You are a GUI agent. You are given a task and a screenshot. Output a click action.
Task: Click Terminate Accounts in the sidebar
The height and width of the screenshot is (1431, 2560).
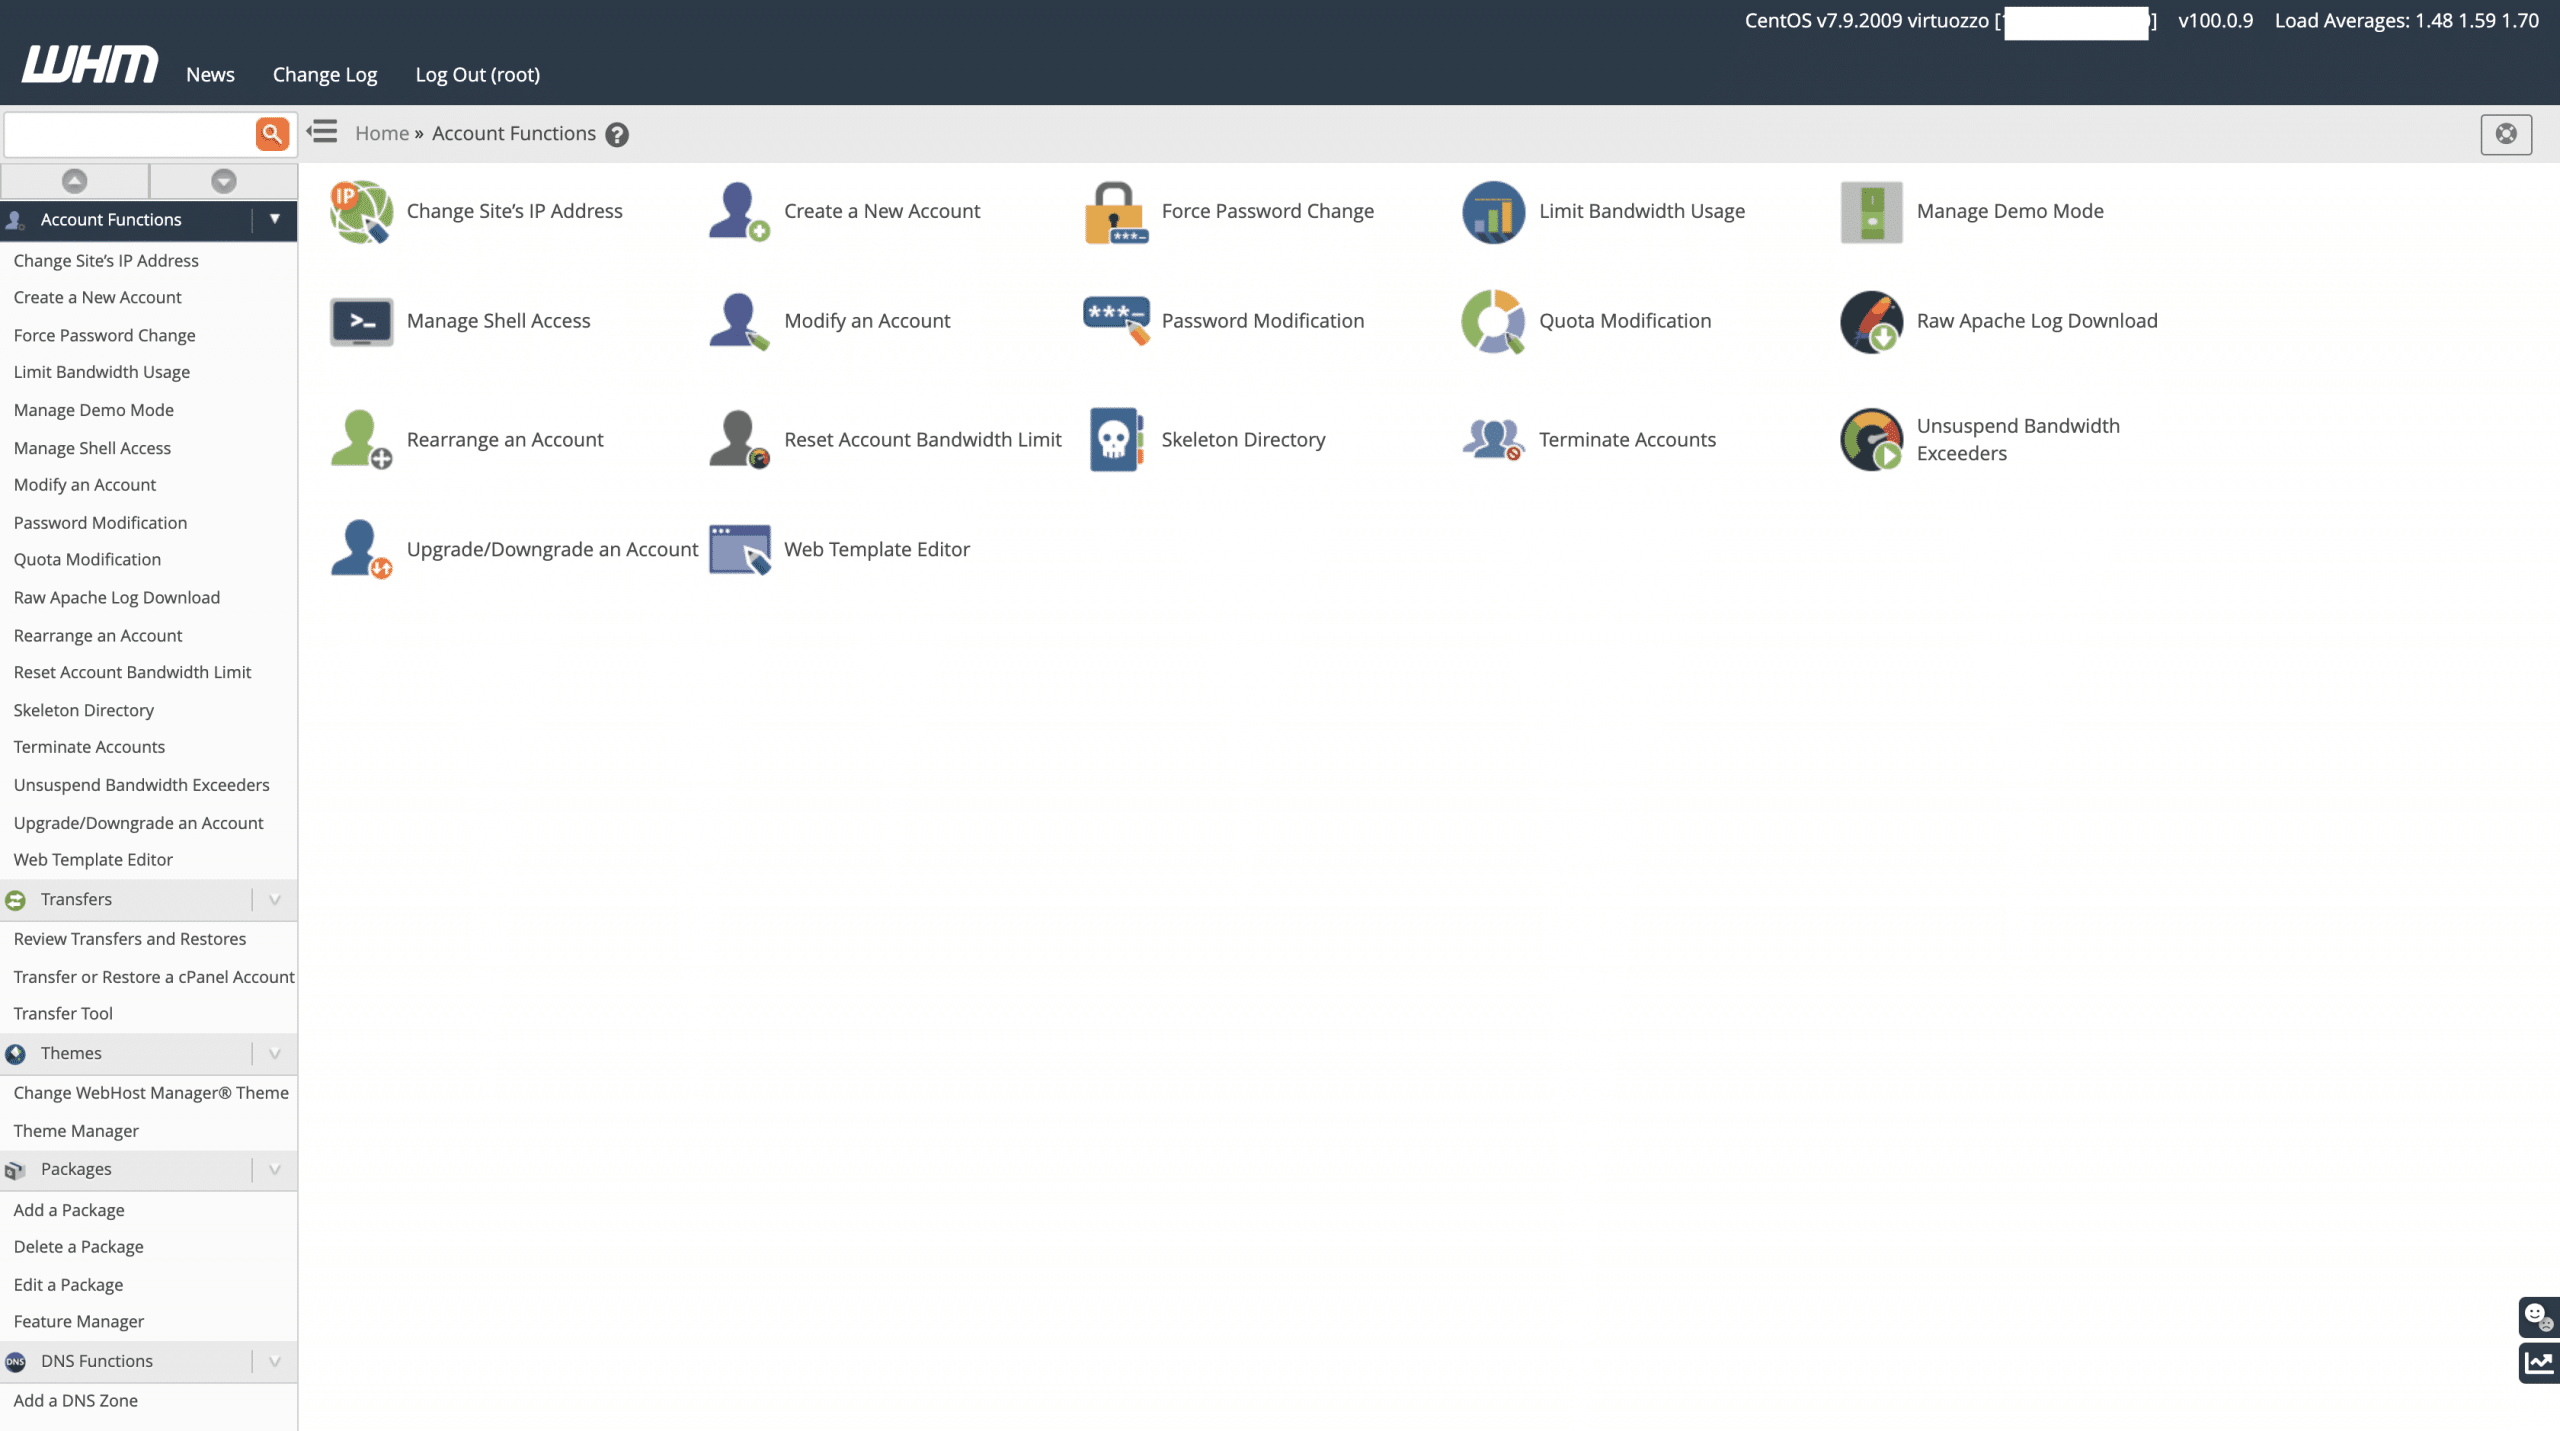point(89,747)
